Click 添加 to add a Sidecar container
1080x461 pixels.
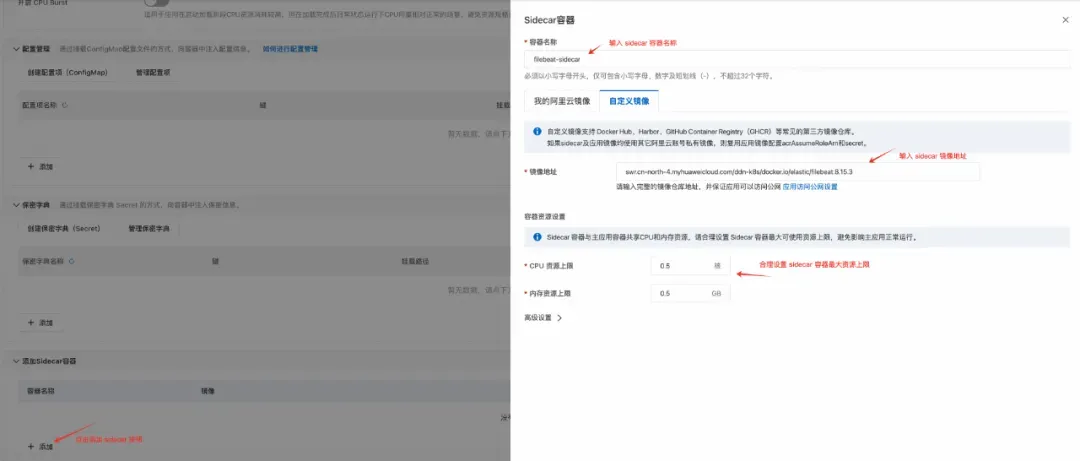41,446
